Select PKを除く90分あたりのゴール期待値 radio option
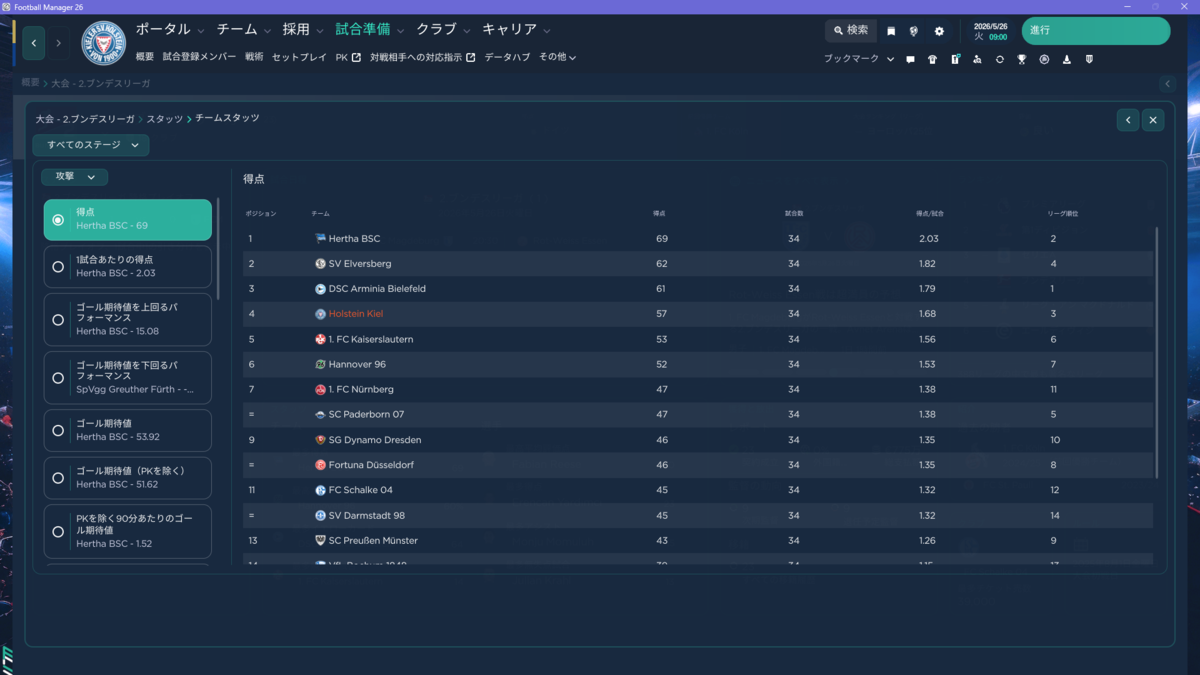 [x=128, y=531]
